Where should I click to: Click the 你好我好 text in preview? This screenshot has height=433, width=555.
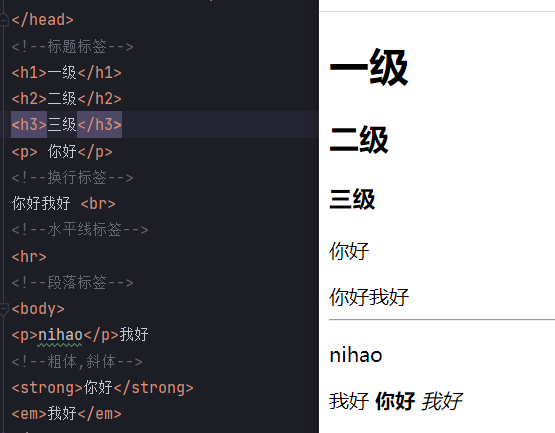click(369, 297)
